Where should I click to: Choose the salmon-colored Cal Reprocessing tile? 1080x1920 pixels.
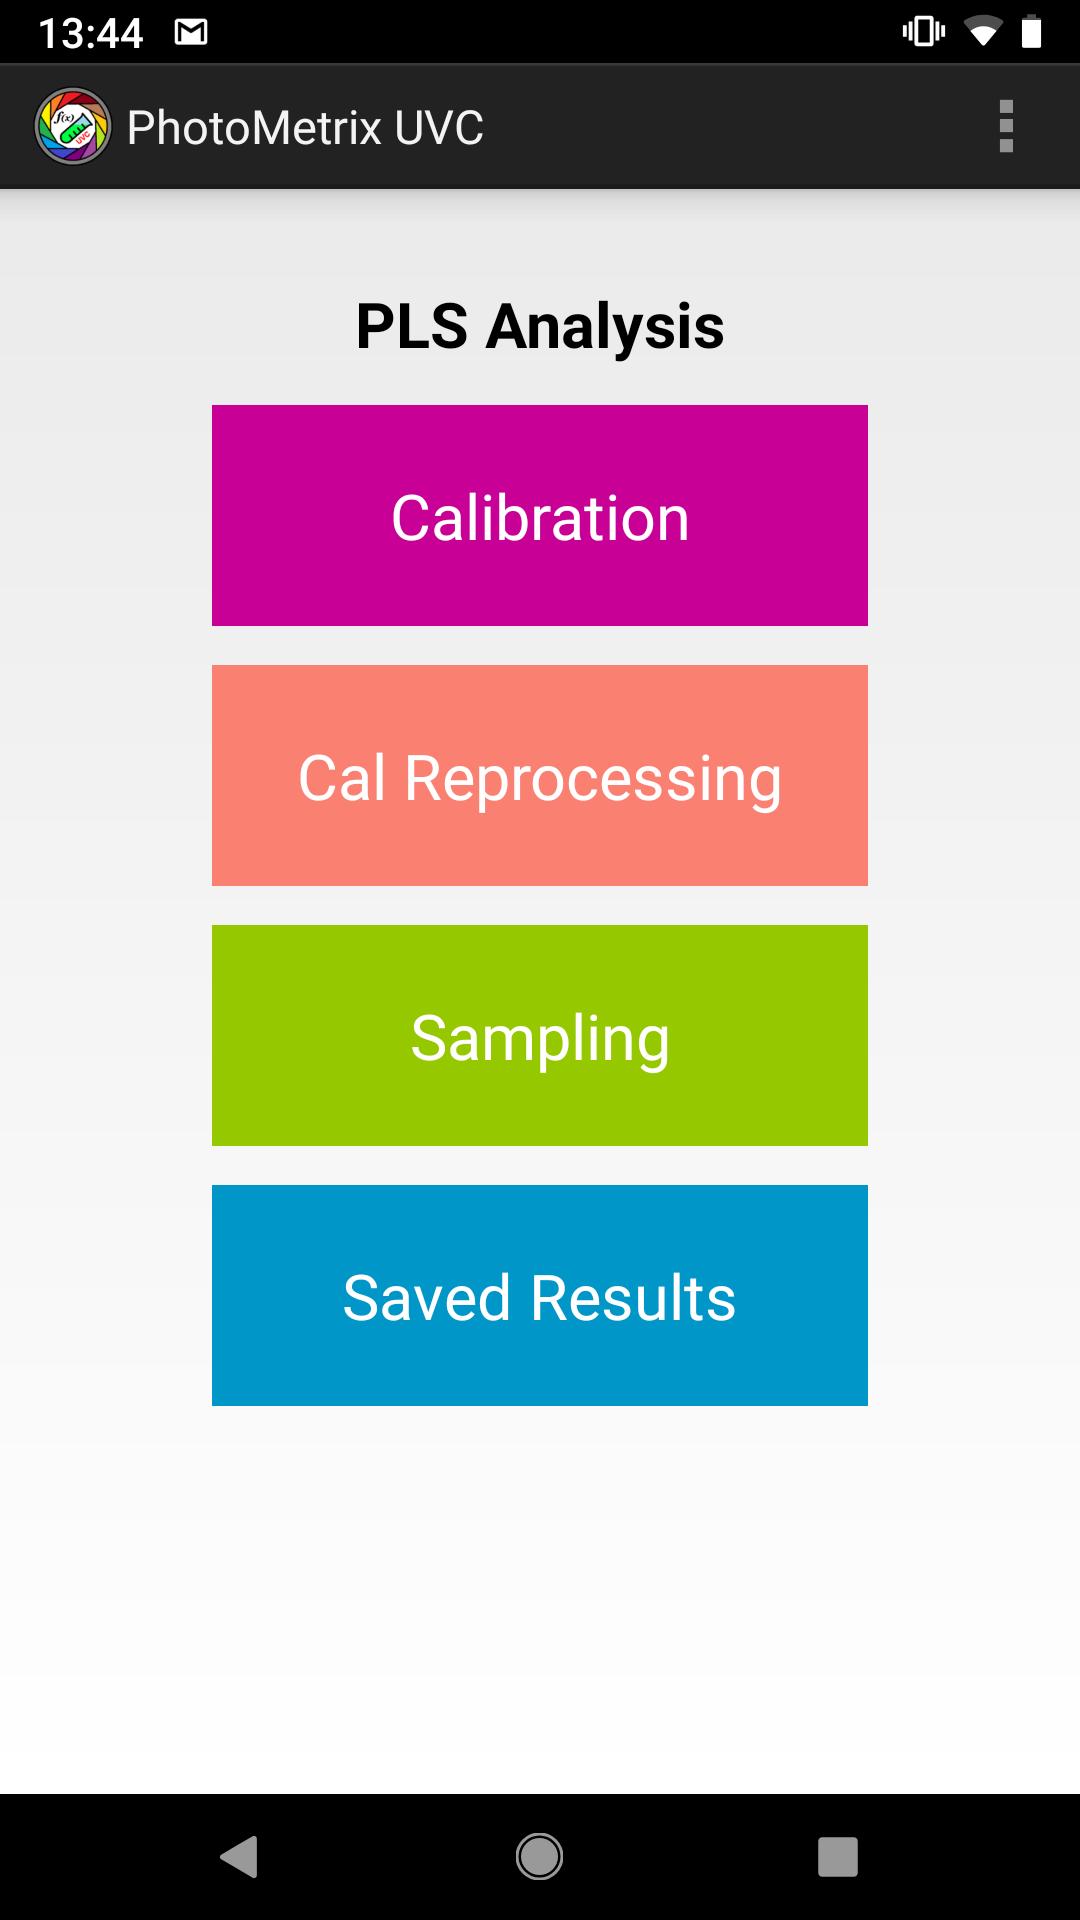(540, 776)
